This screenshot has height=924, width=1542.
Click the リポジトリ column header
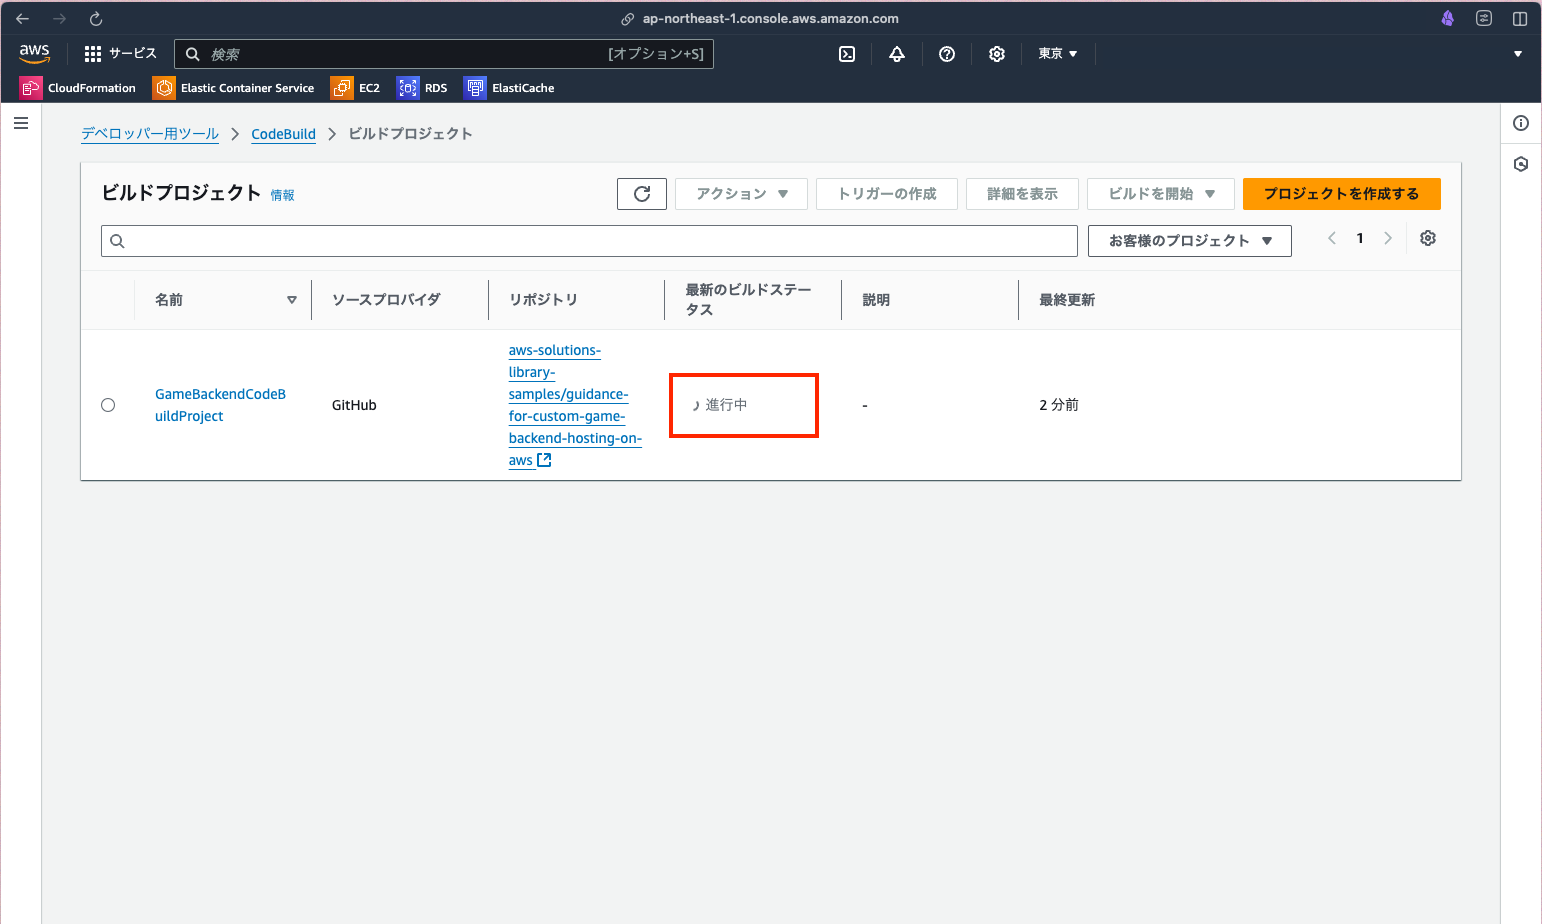pos(543,300)
